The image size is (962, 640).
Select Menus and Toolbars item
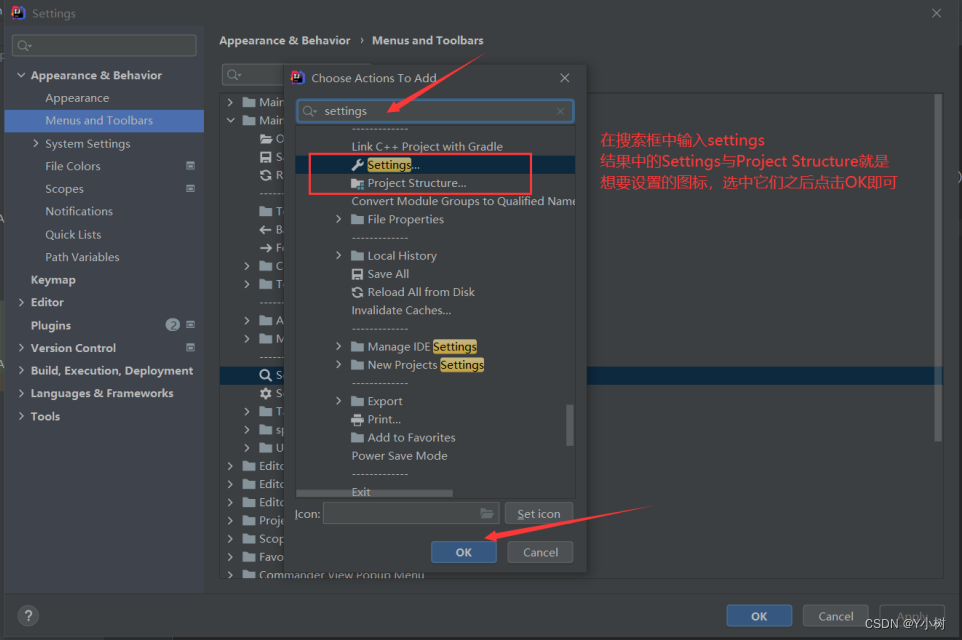[x=104, y=121]
